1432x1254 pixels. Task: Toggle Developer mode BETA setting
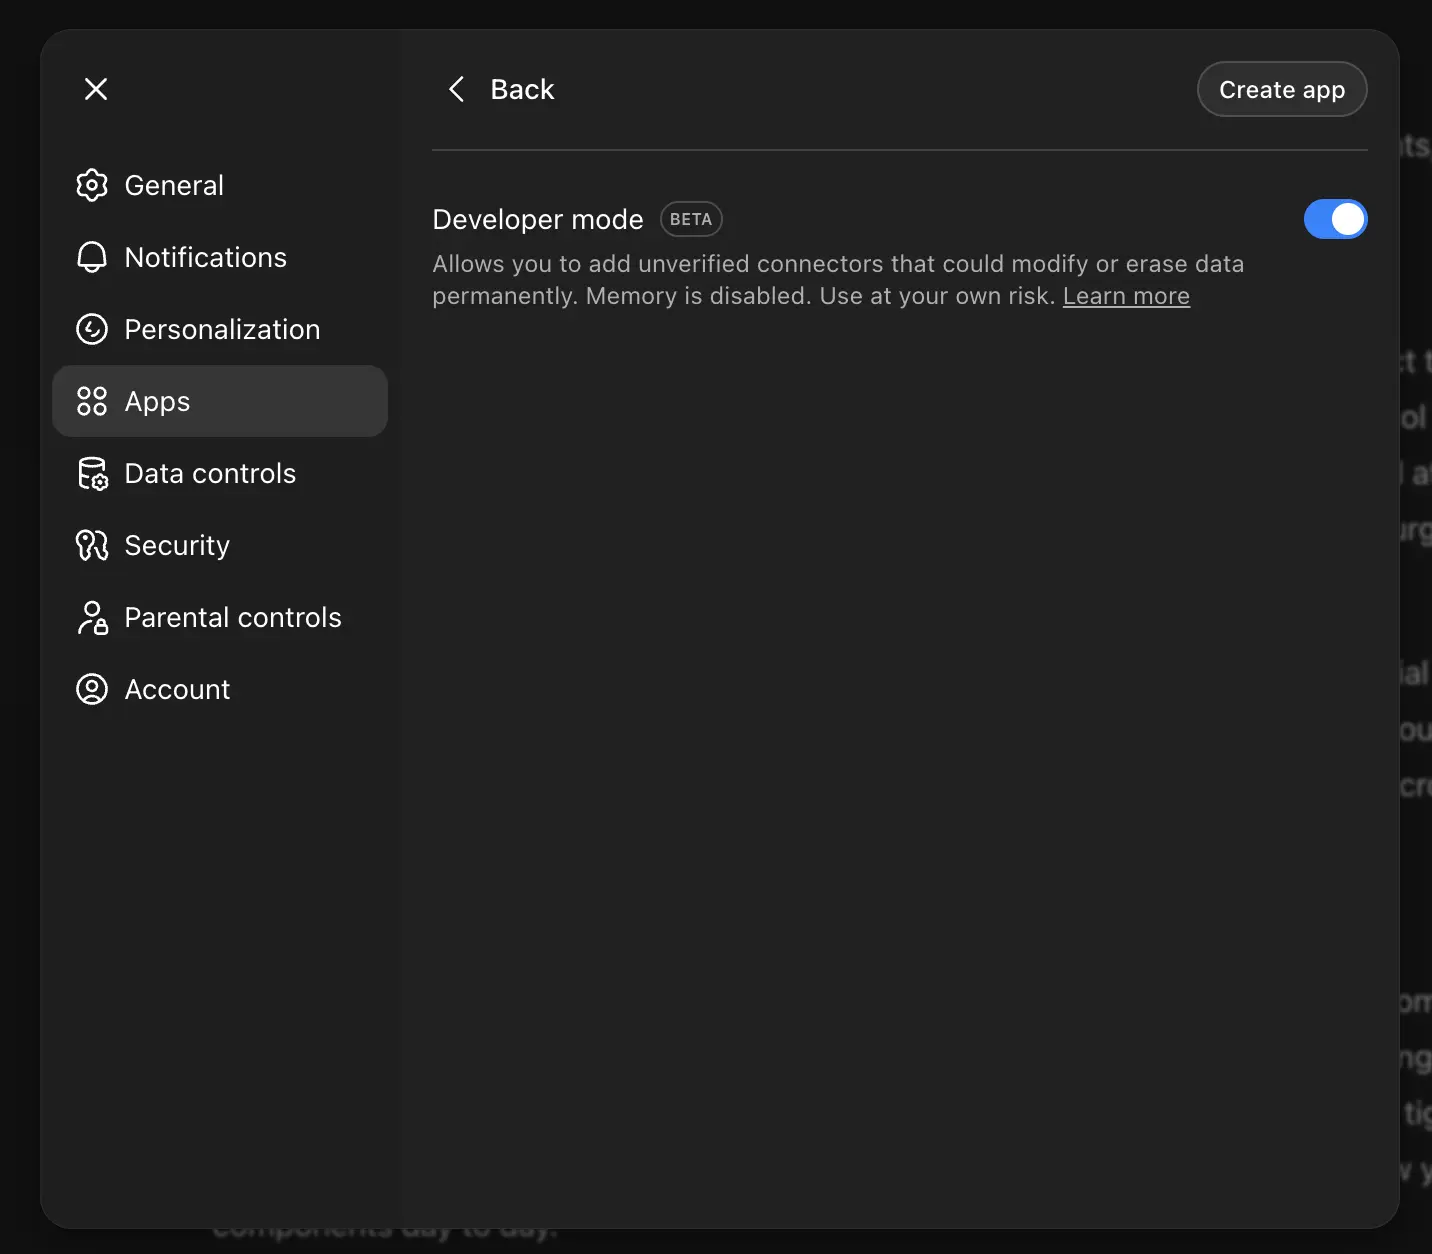pos(1336,219)
